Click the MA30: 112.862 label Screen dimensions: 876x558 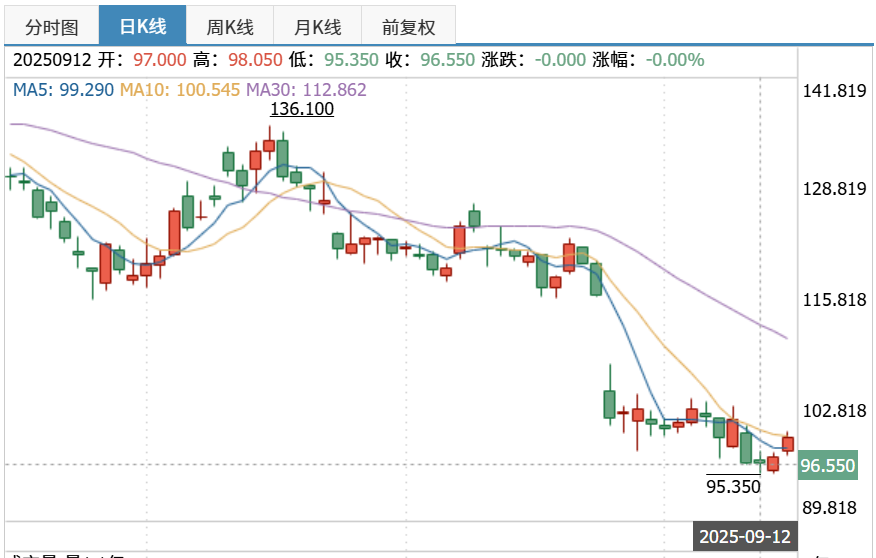click(306, 90)
